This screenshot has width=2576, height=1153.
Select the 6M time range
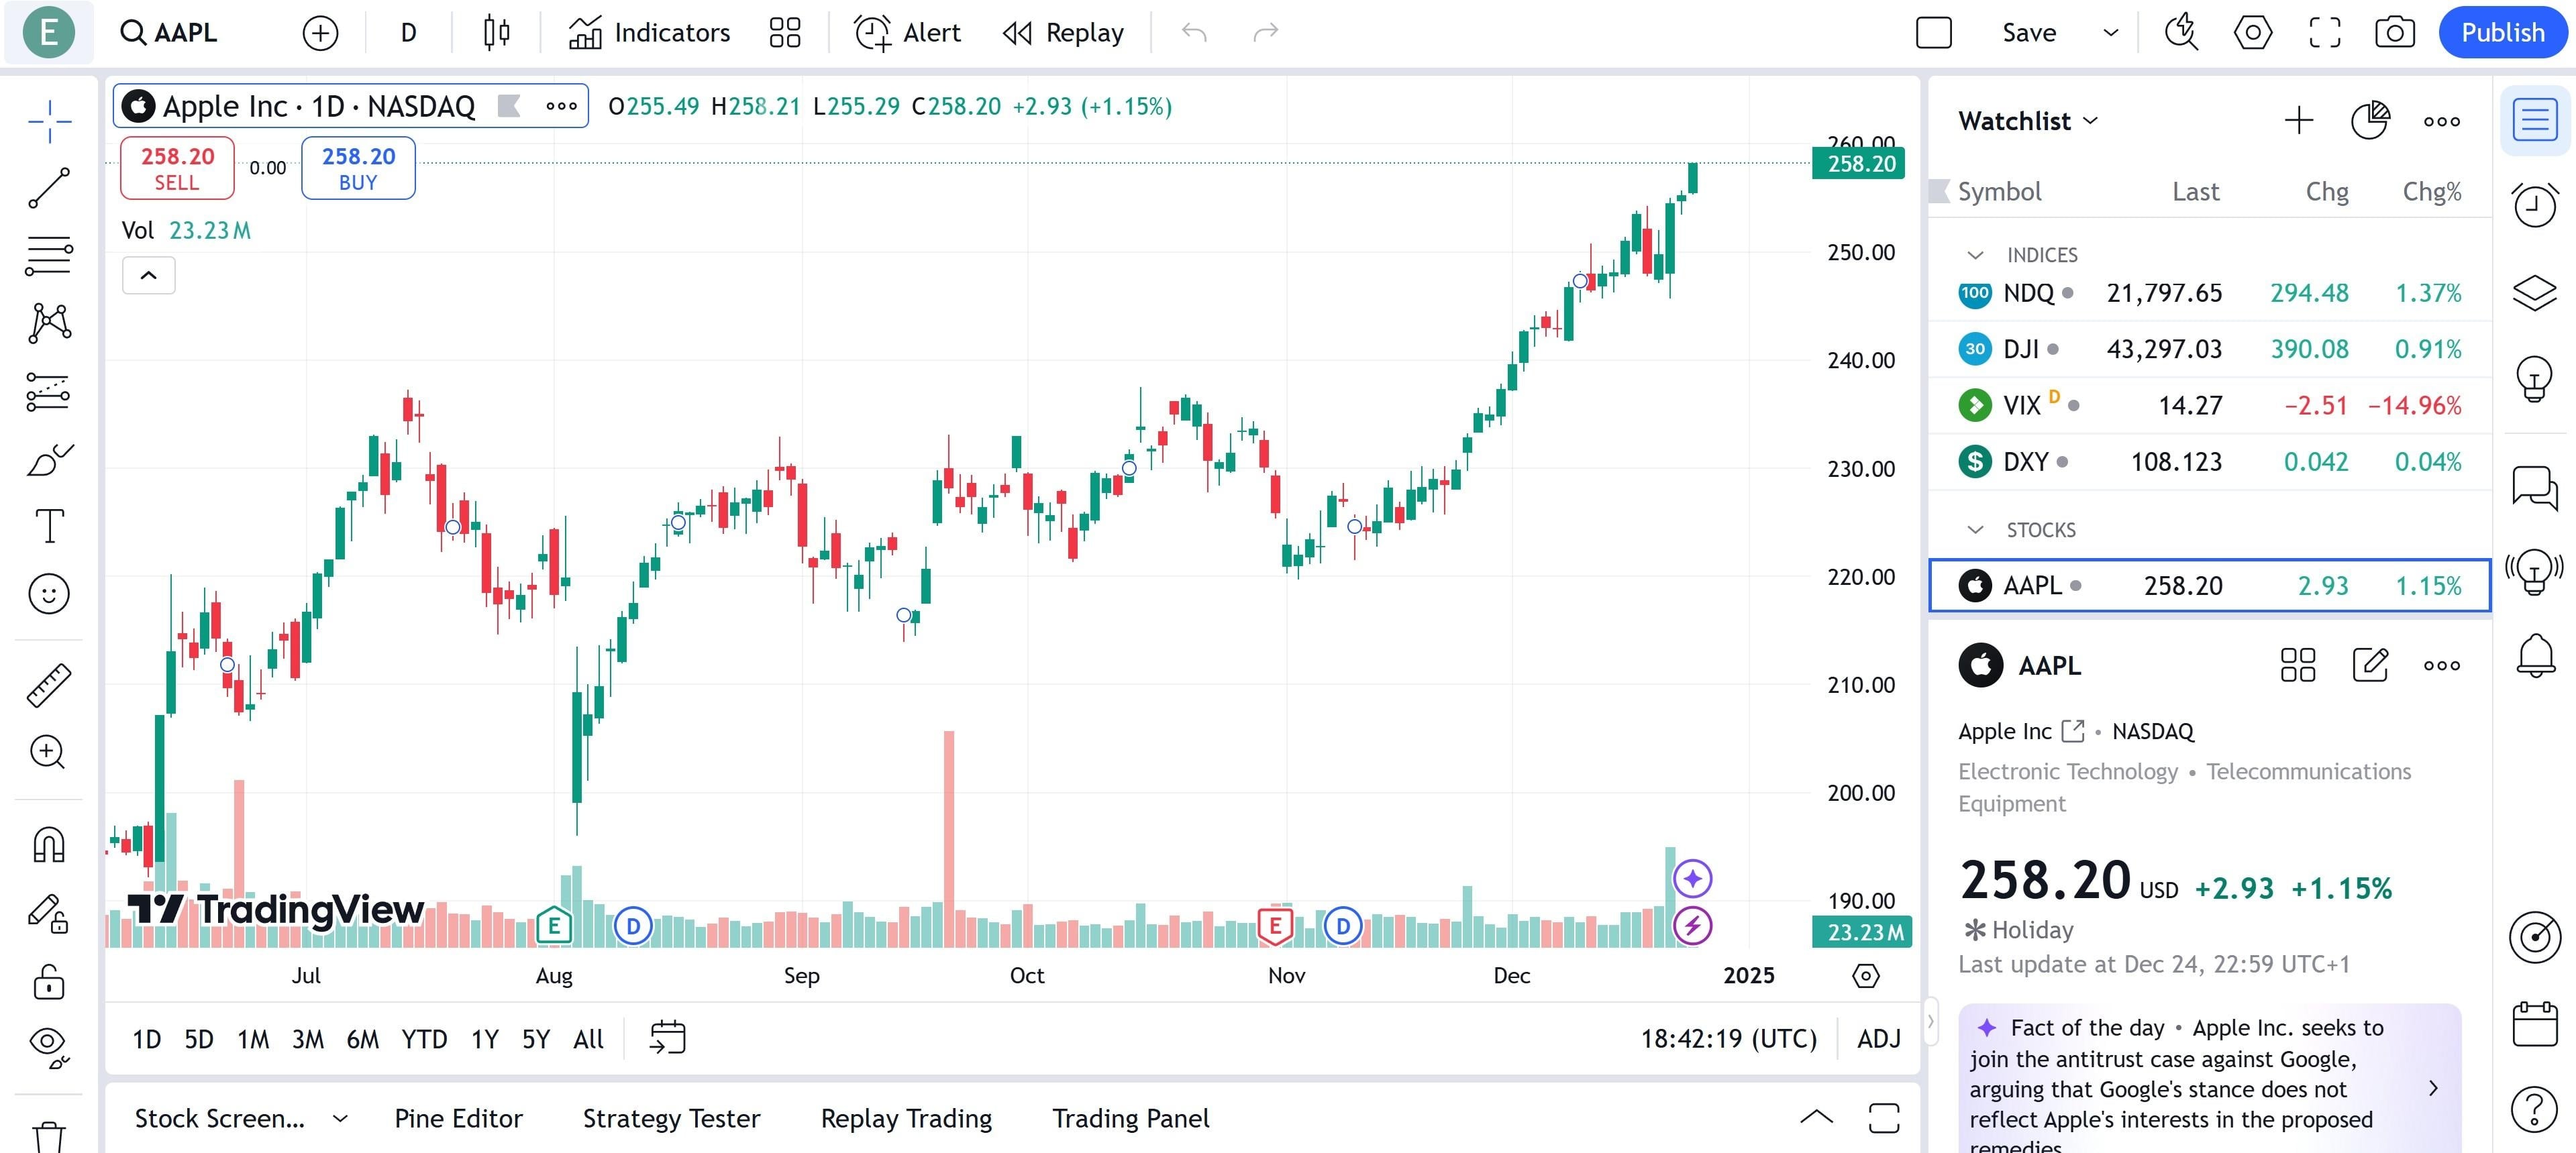point(362,1039)
